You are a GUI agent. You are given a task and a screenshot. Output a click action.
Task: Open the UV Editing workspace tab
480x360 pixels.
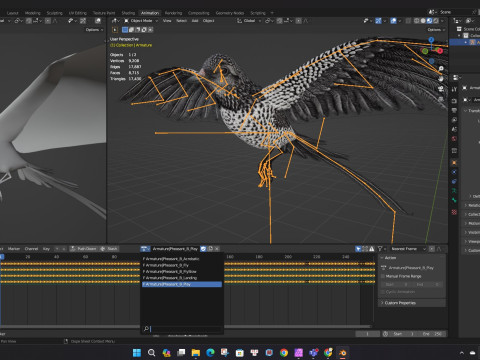[x=78, y=13]
